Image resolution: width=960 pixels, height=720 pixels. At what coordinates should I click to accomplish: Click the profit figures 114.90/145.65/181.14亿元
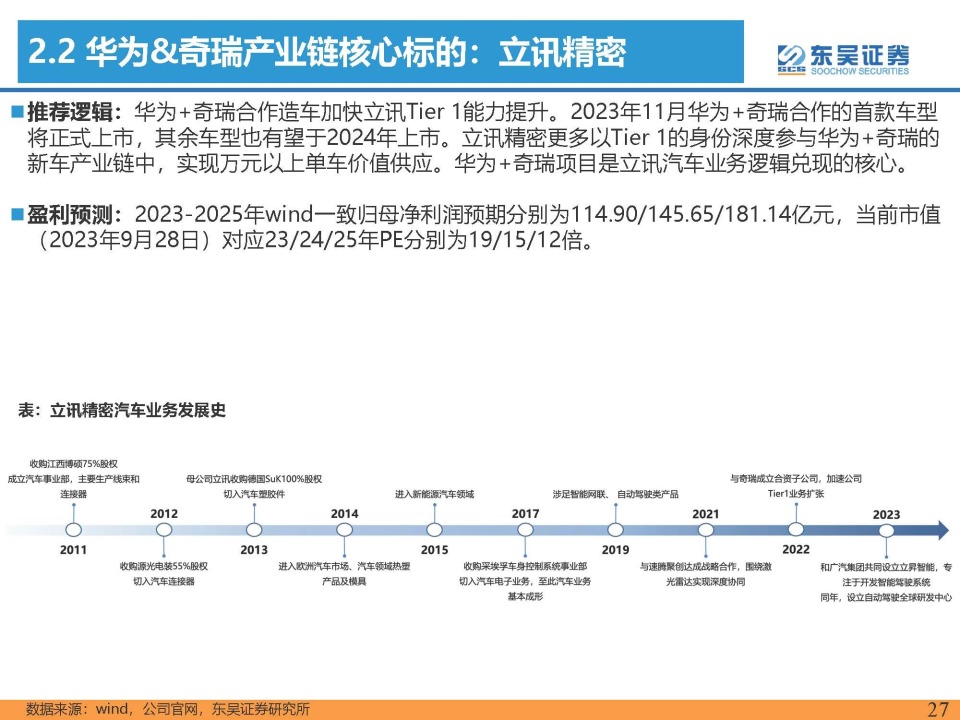click(x=702, y=215)
